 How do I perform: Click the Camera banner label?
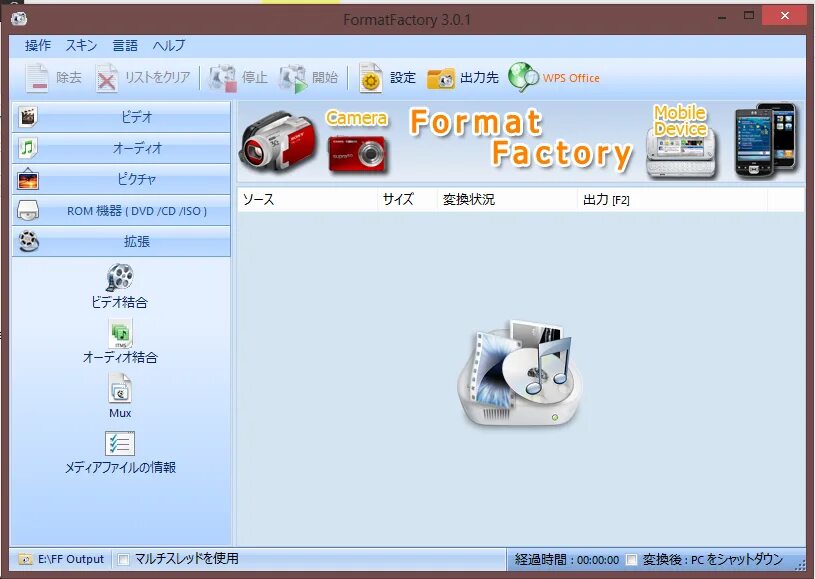[x=357, y=118]
